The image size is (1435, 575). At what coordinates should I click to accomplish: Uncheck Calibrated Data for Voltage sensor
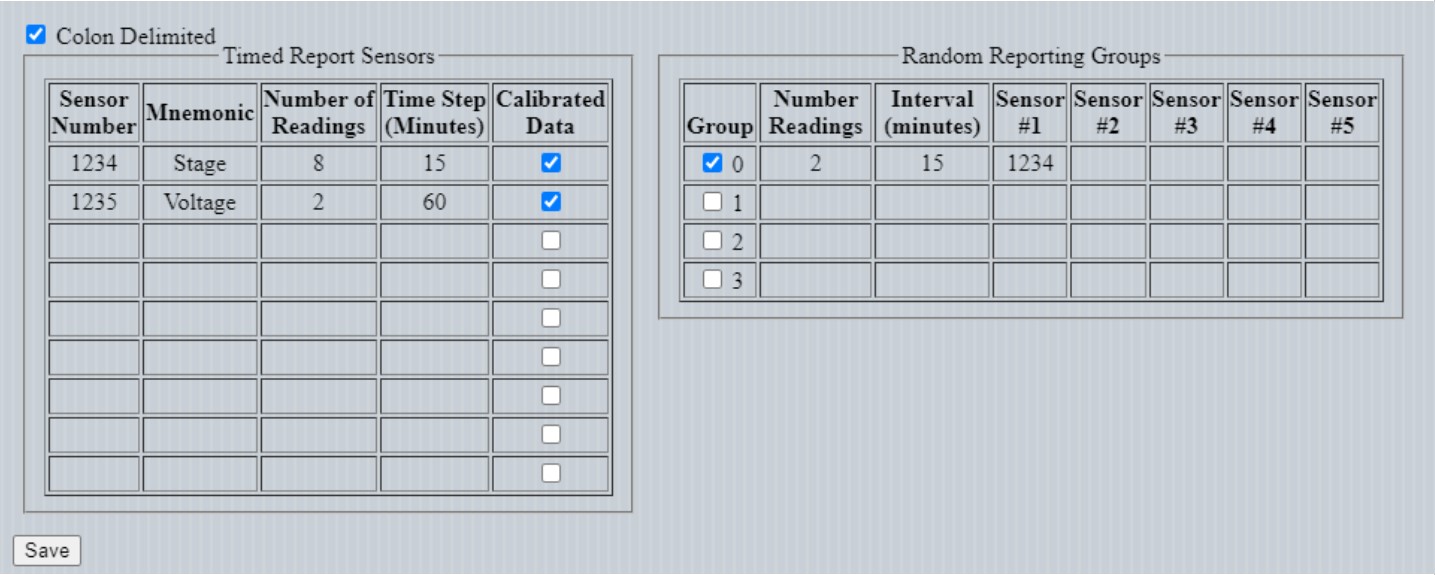point(550,202)
